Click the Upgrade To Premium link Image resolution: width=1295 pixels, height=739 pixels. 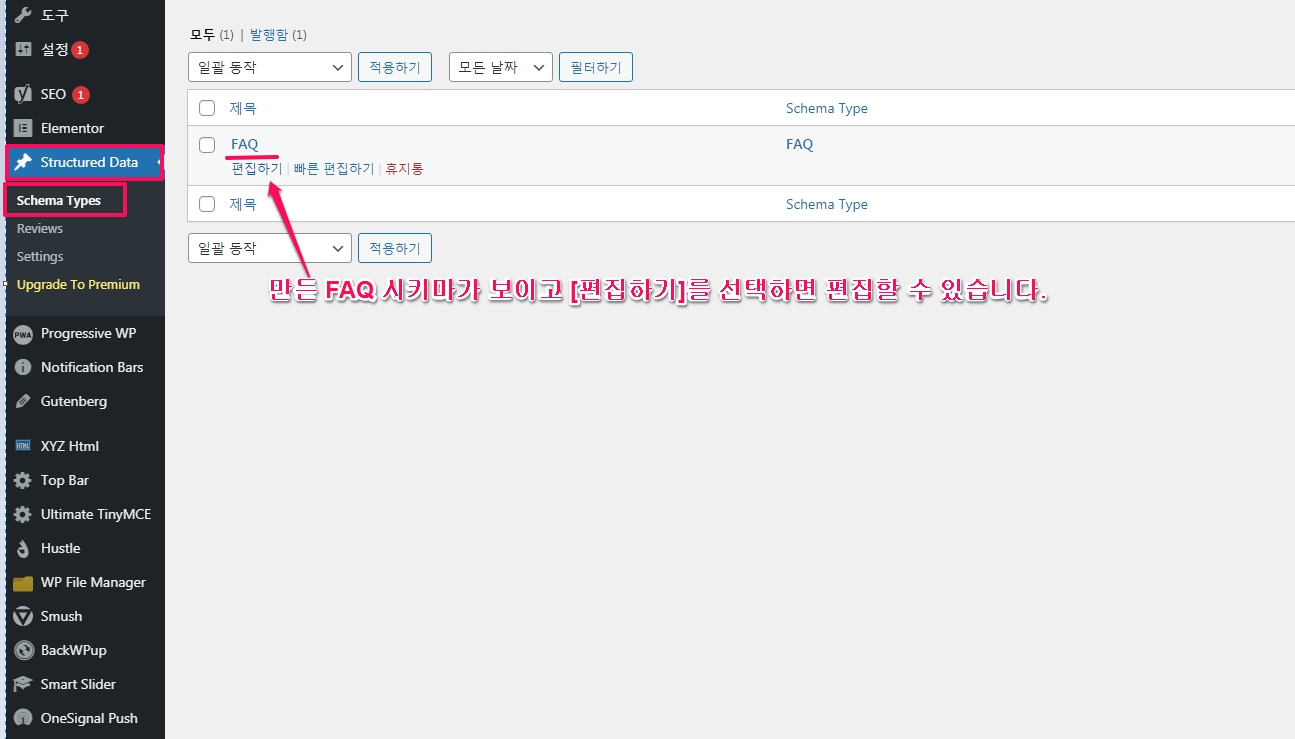(78, 285)
